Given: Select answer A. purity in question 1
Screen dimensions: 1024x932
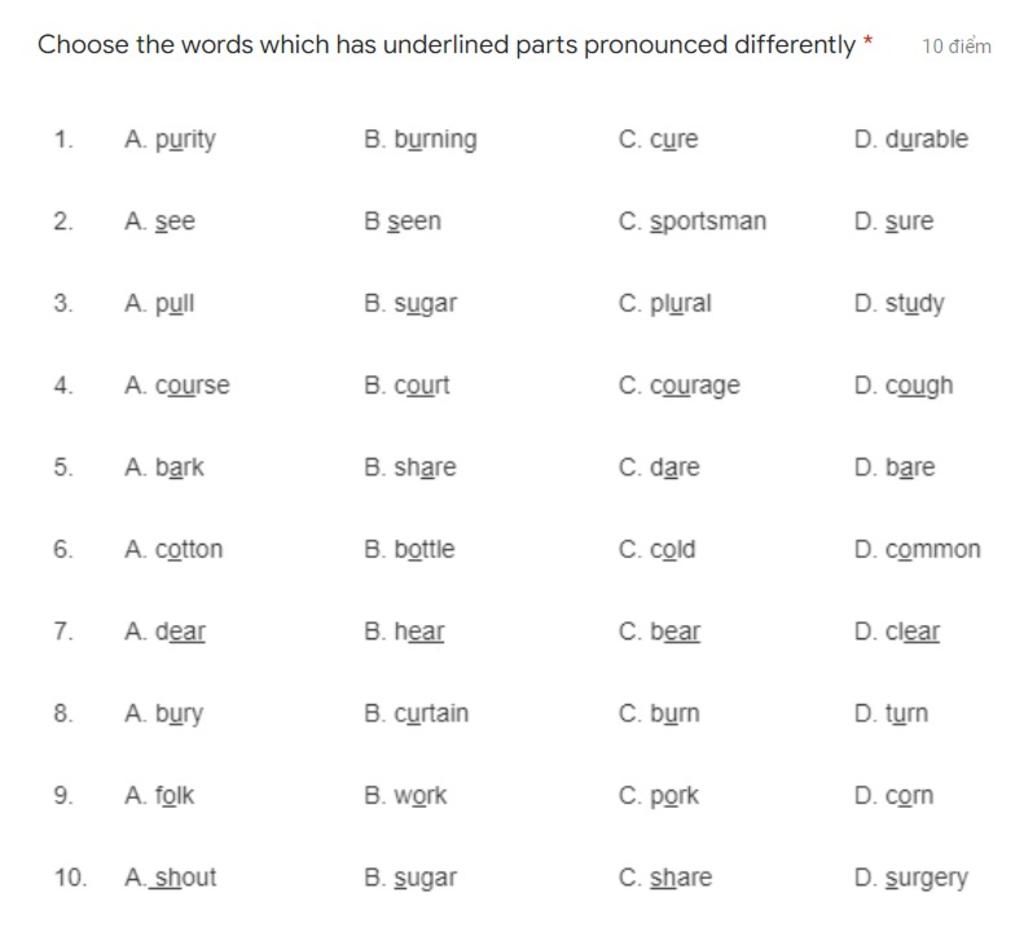Looking at the screenshot, I should pyautogui.click(x=170, y=140).
